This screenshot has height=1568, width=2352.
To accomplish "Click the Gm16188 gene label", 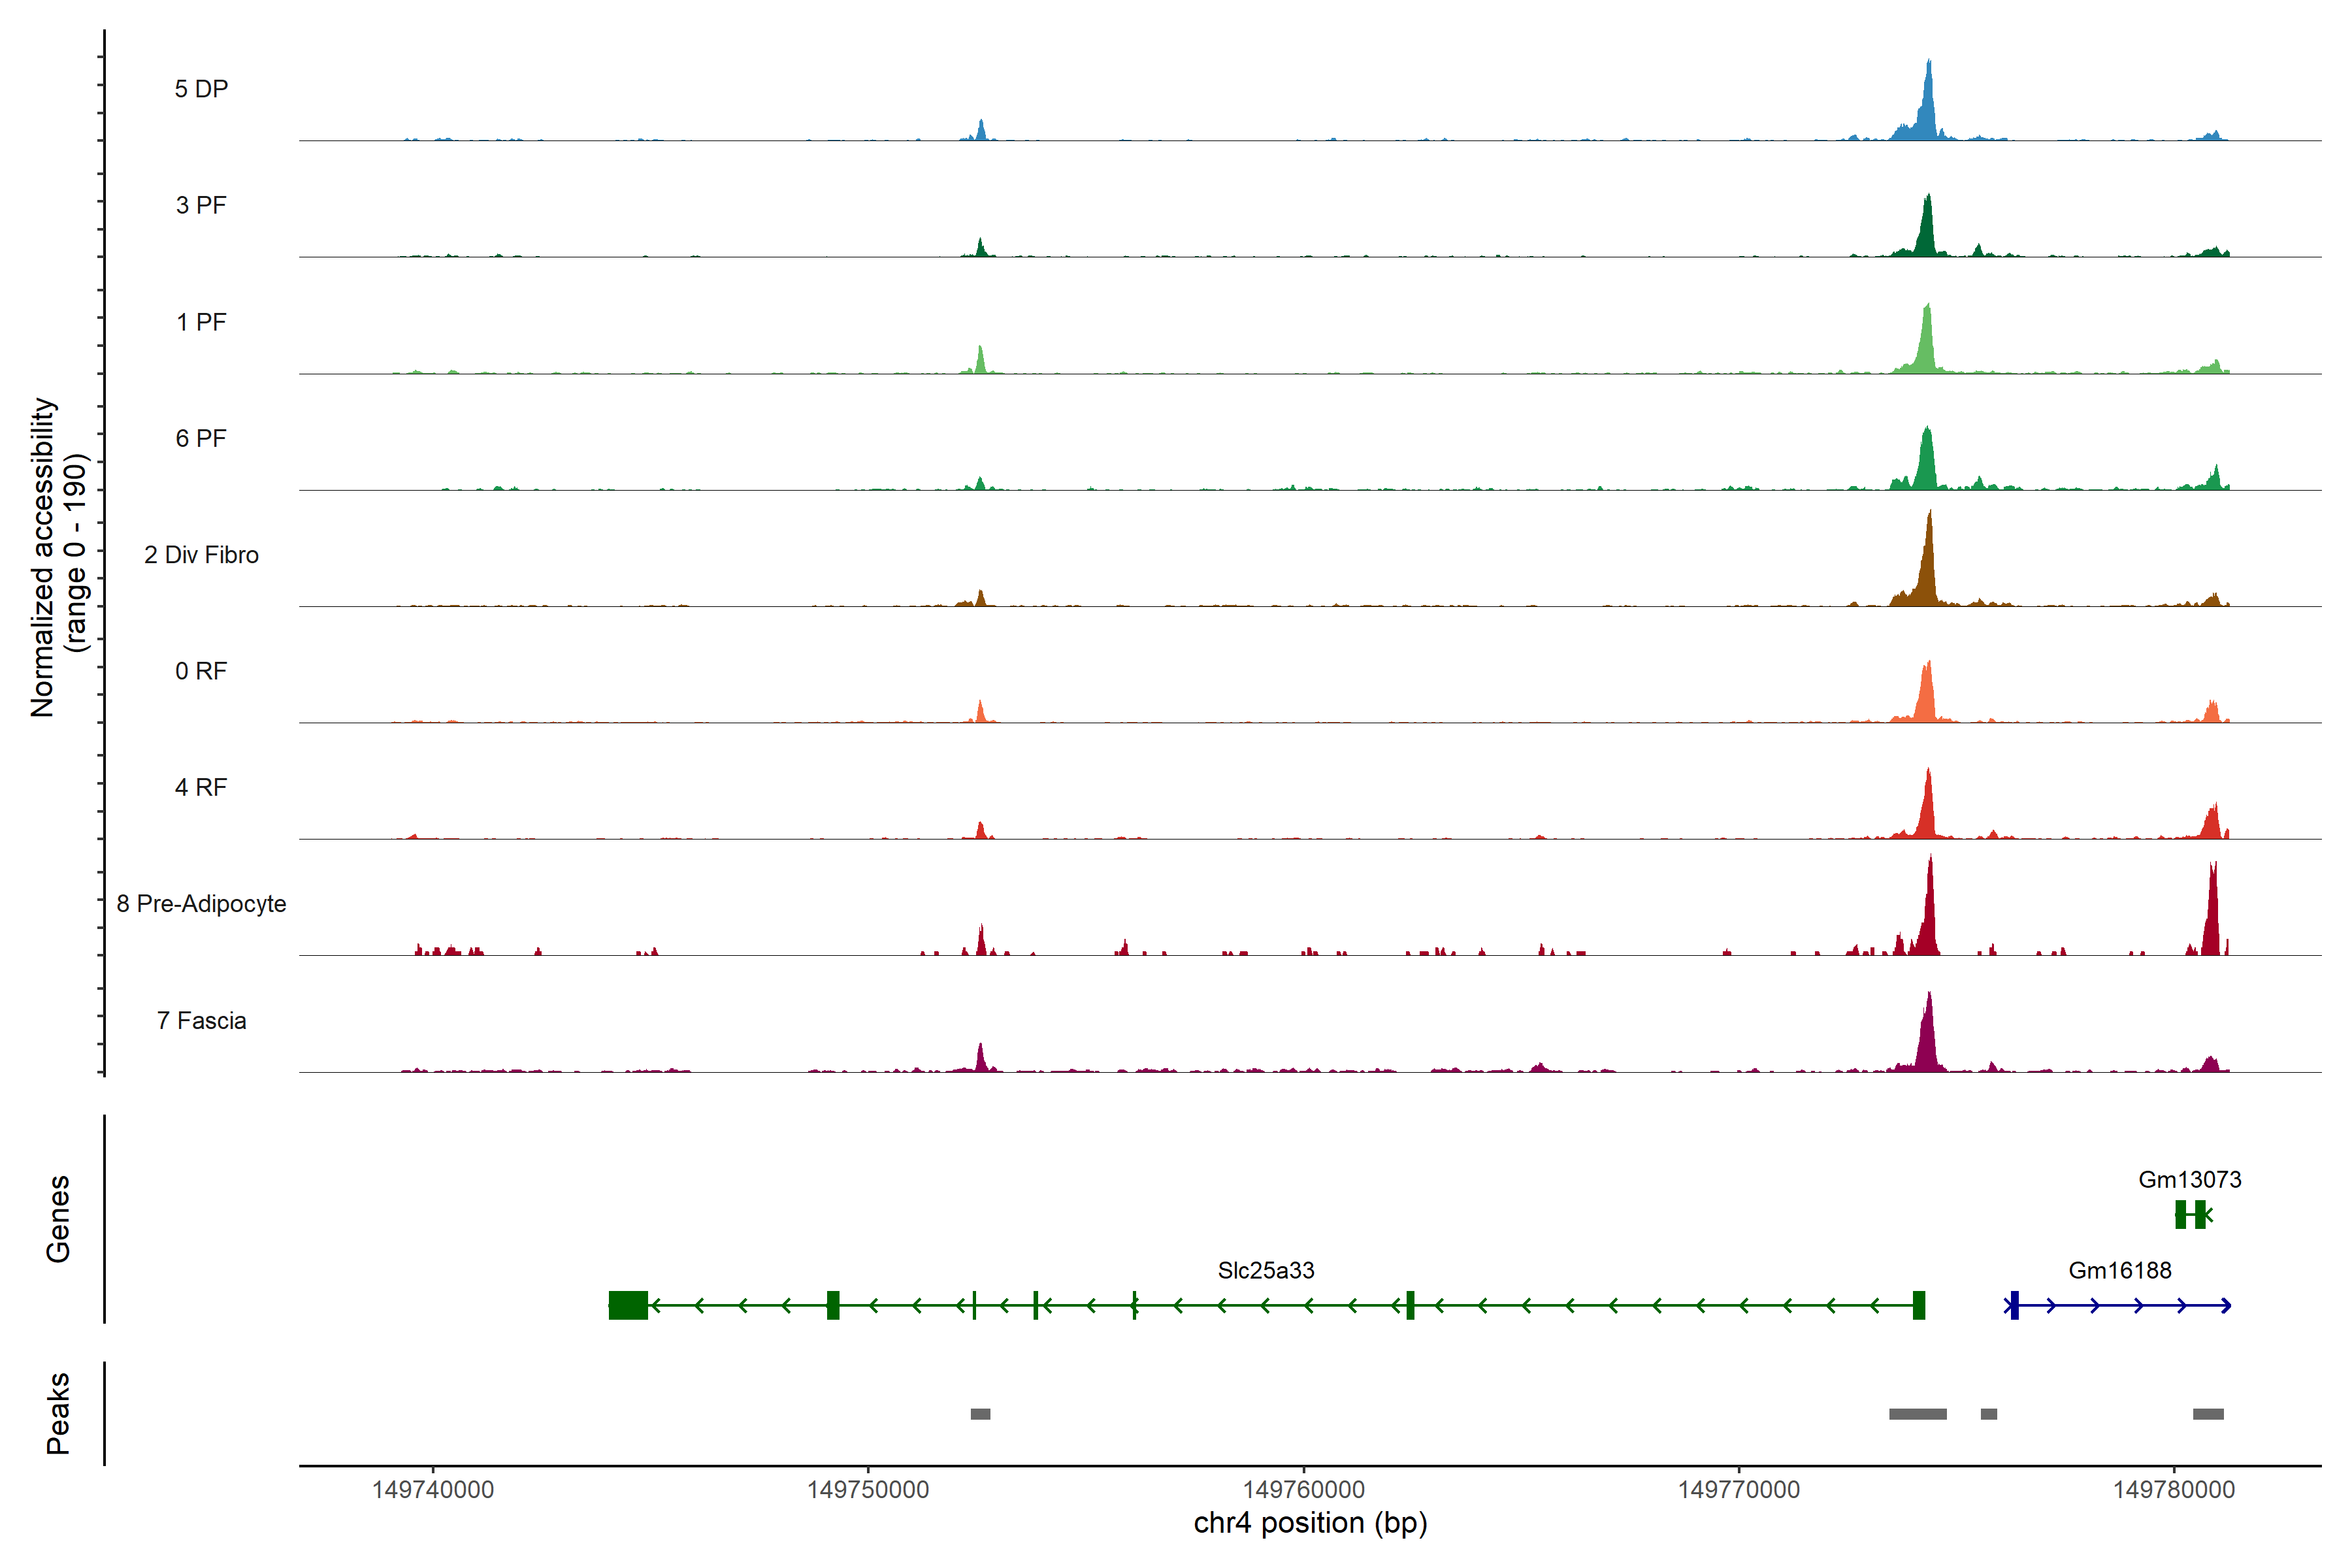I will pyautogui.click(x=2119, y=1271).
